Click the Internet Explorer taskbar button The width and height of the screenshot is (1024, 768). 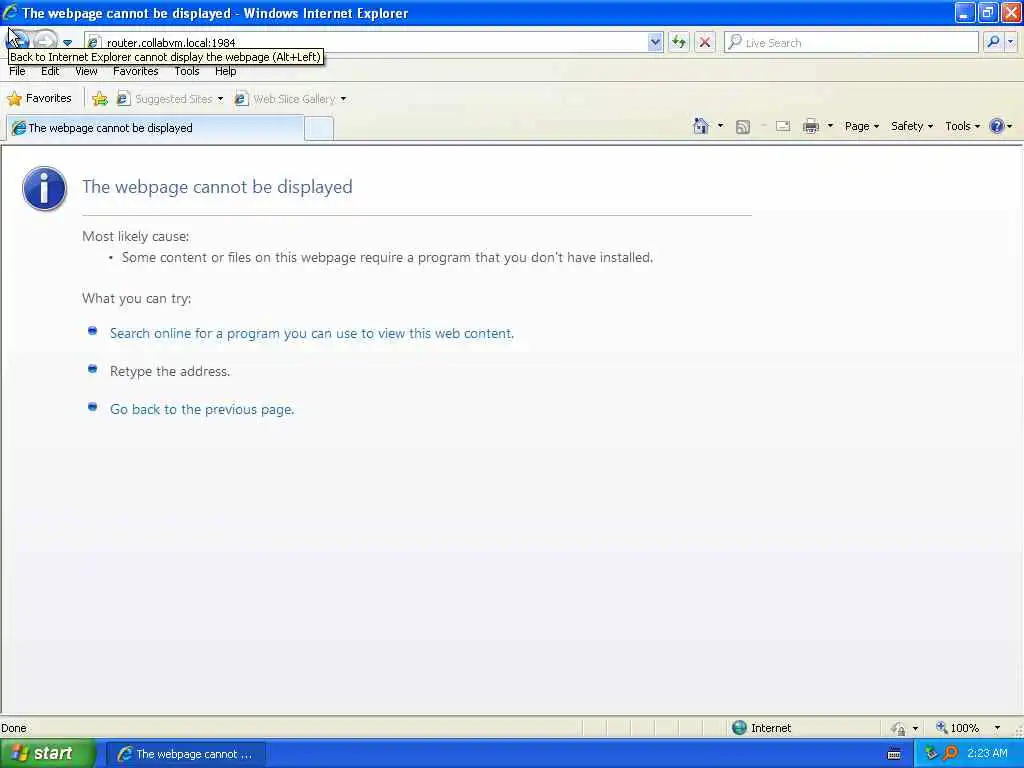click(x=186, y=754)
